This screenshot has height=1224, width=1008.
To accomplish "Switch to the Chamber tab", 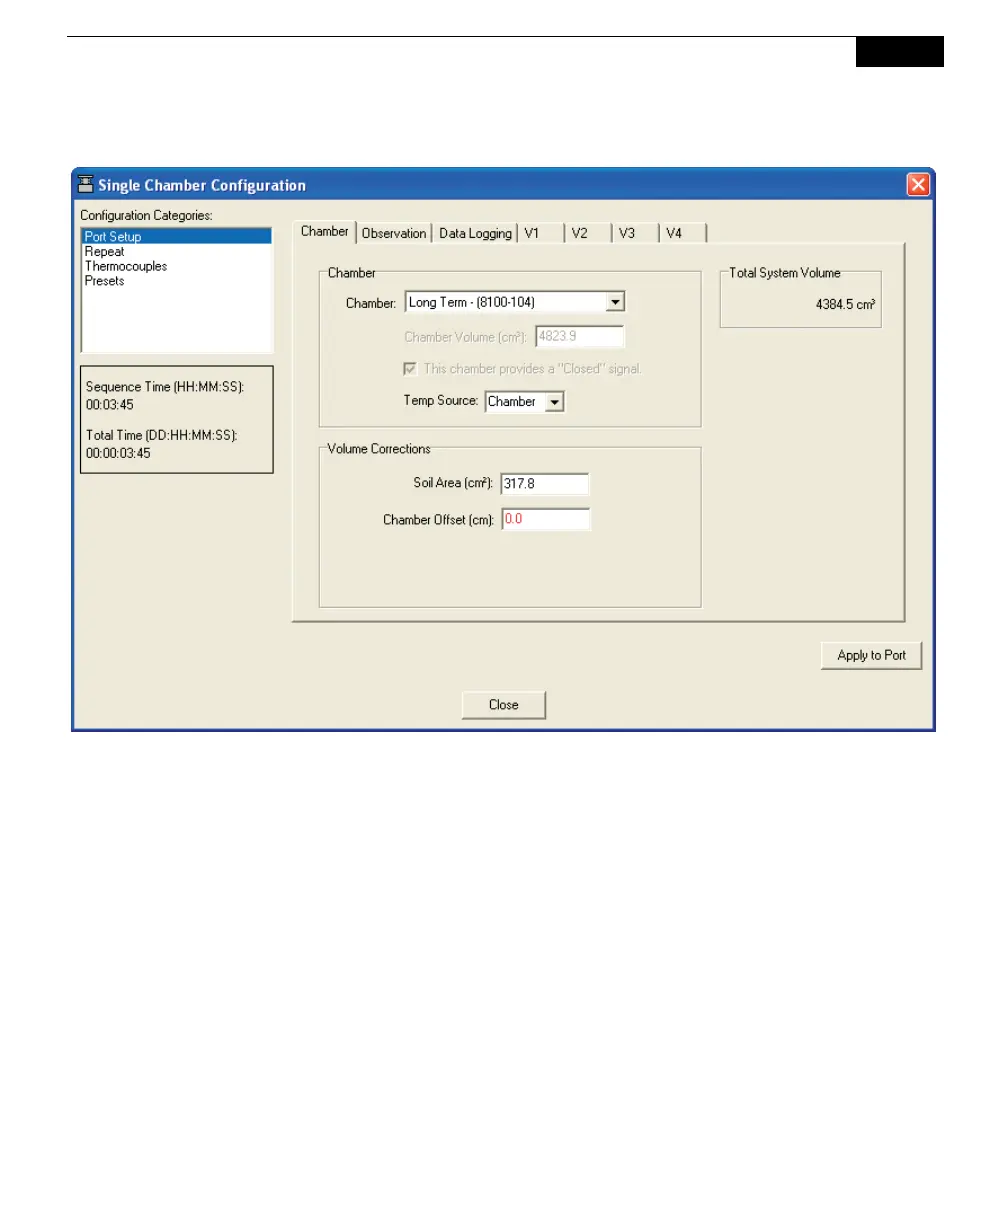I will click(x=325, y=231).
